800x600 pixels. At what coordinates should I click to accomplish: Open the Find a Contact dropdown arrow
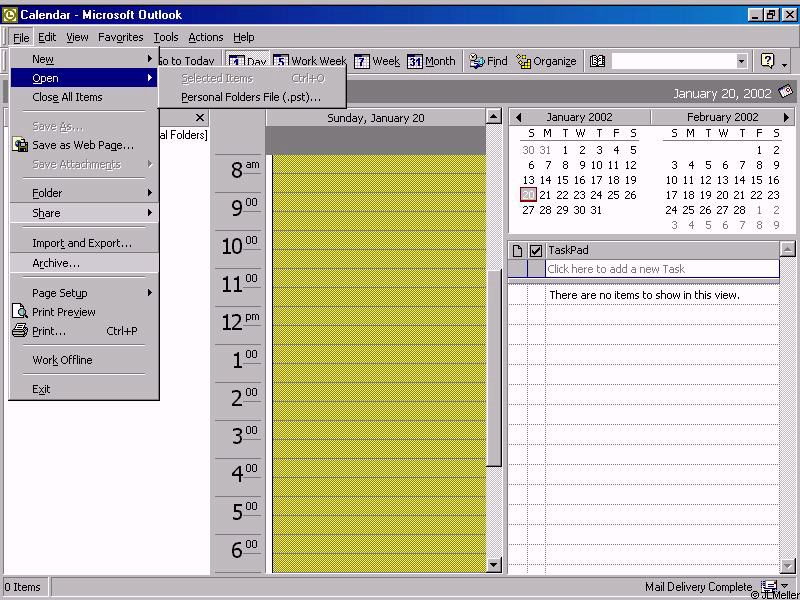pyautogui.click(x=741, y=61)
